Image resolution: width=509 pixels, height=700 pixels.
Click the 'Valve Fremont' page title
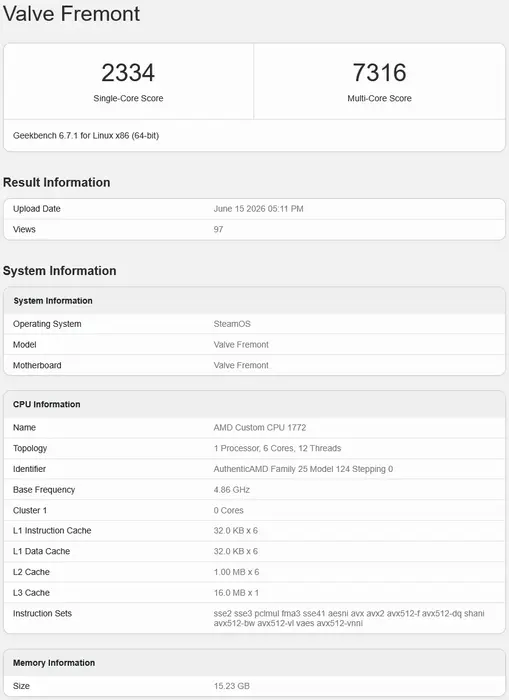pyautogui.click(x=71, y=13)
